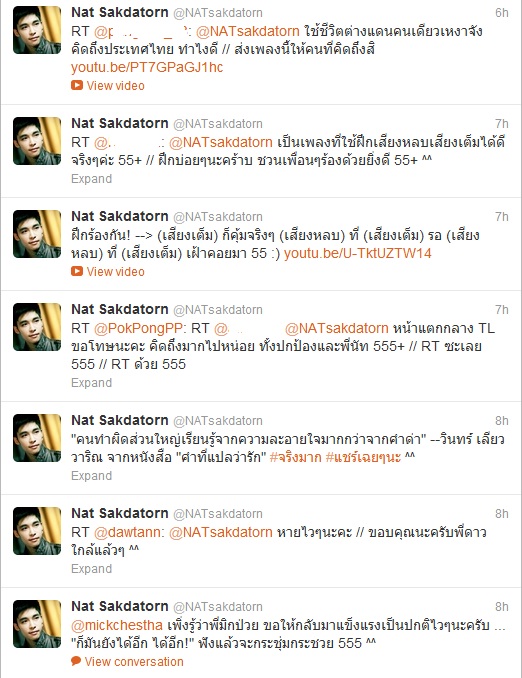
Task: Click @NATsakdatorn mention in the first tweet
Action: (x=247, y=32)
